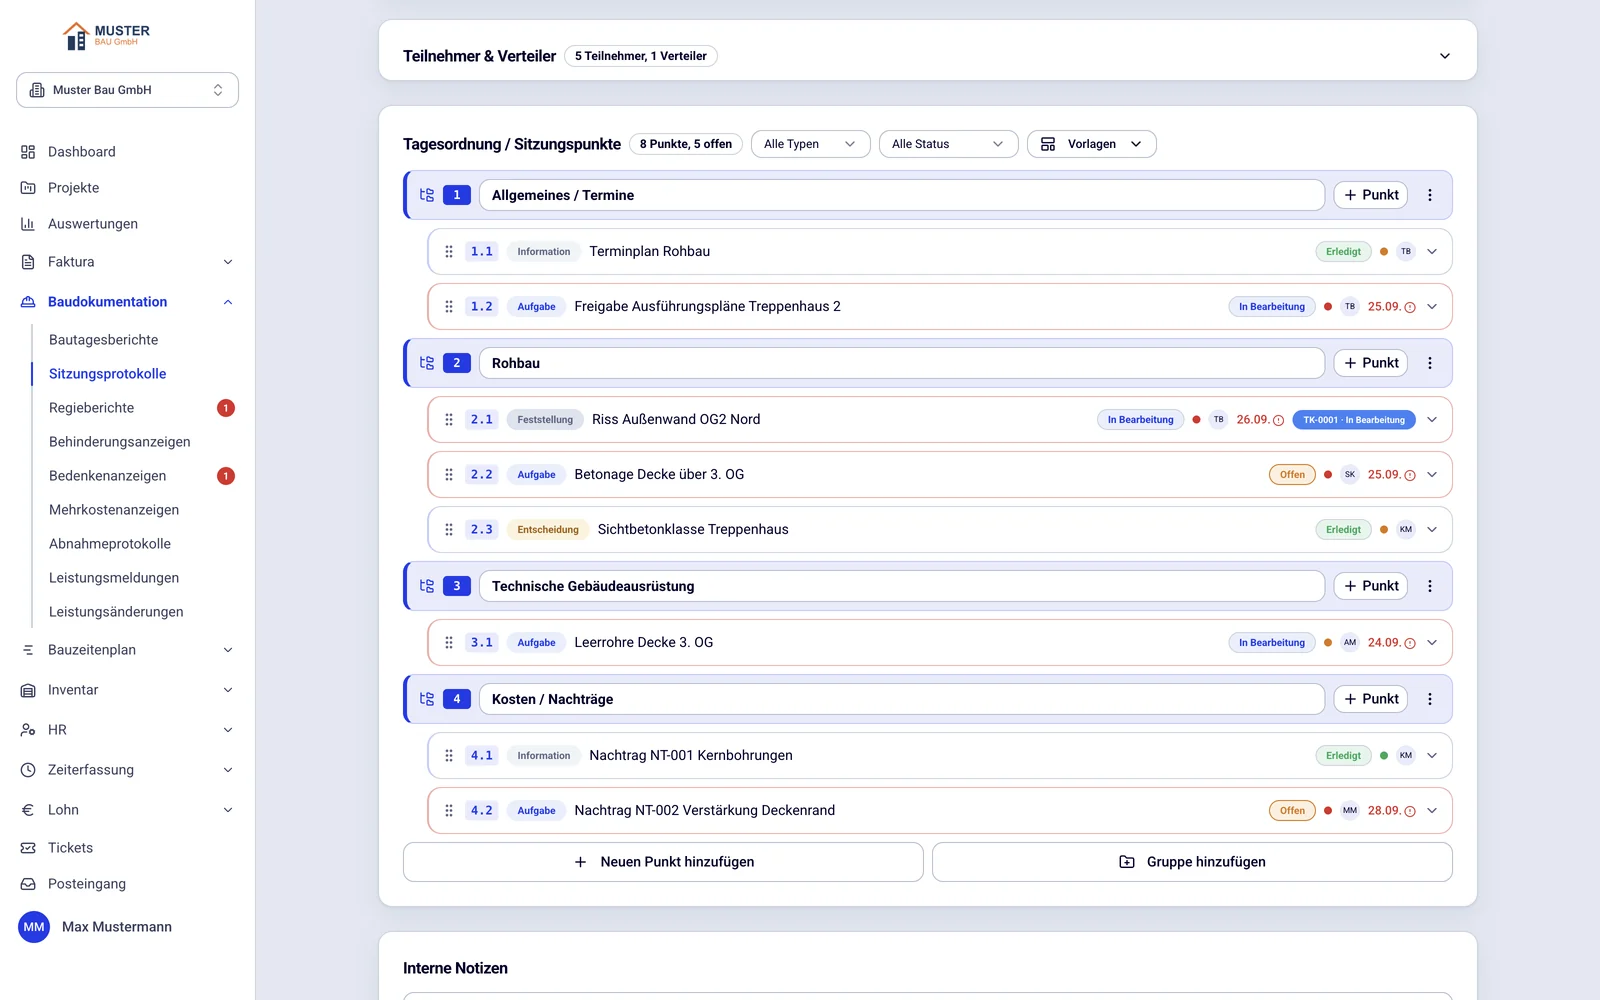Add Punkt to Technische Gebäudeausrüstung group
The image size is (1600, 1000).
(1371, 586)
